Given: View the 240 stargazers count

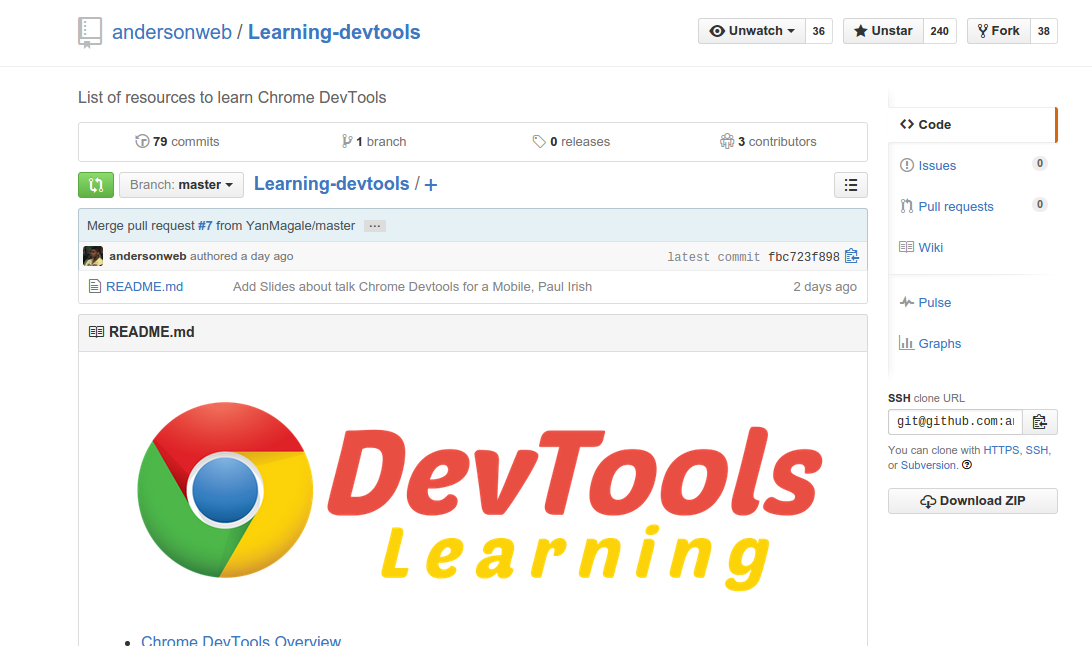Looking at the screenshot, I should point(939,31).
